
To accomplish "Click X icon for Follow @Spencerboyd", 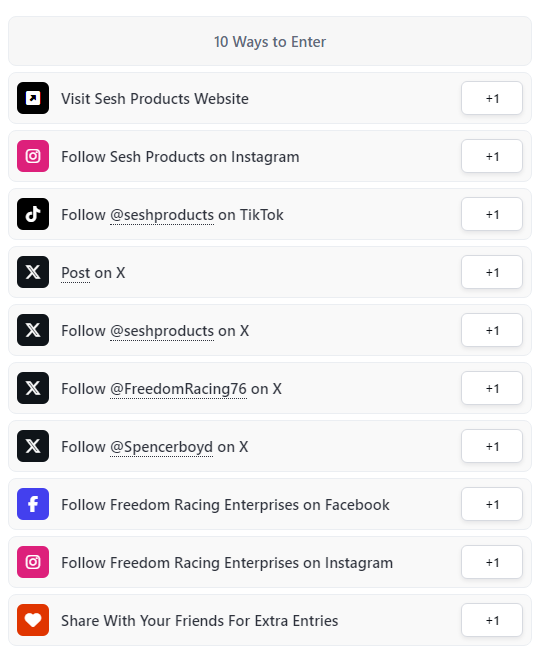I will (33, 446).
